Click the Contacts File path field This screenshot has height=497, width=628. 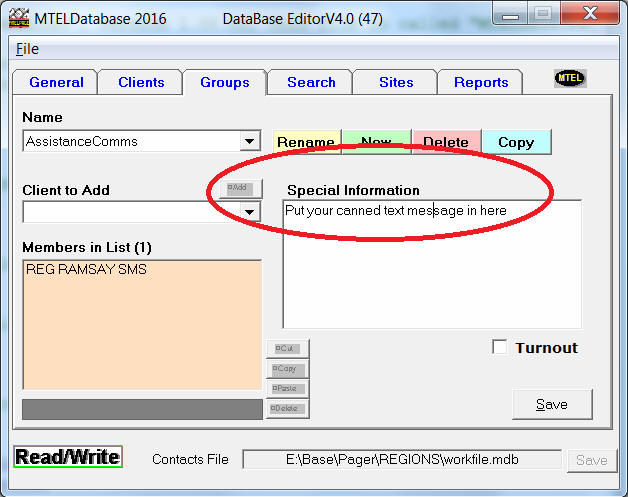[402, 459]
